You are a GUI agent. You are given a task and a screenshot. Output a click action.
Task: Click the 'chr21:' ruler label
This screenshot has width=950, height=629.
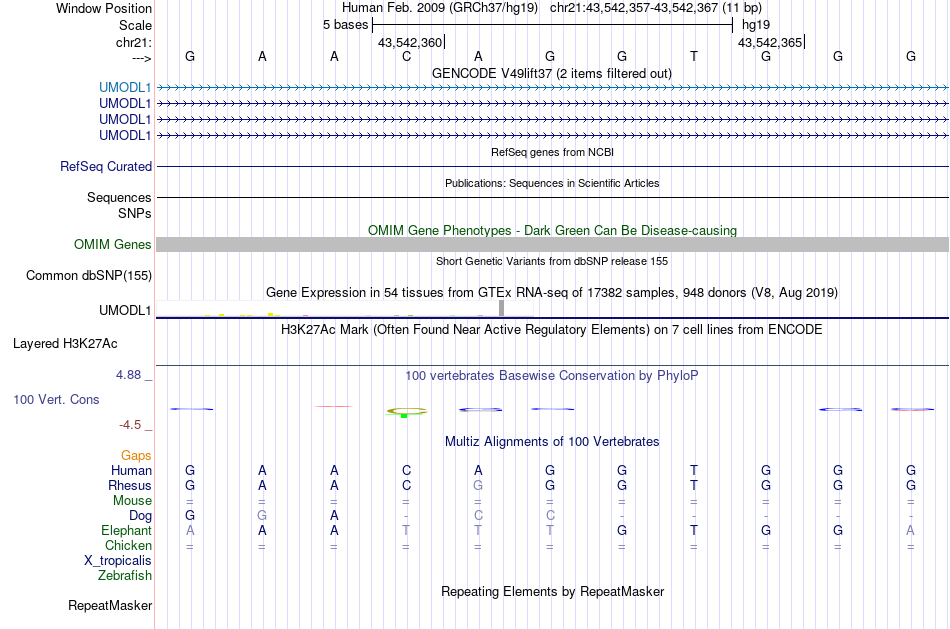point(134,42)
